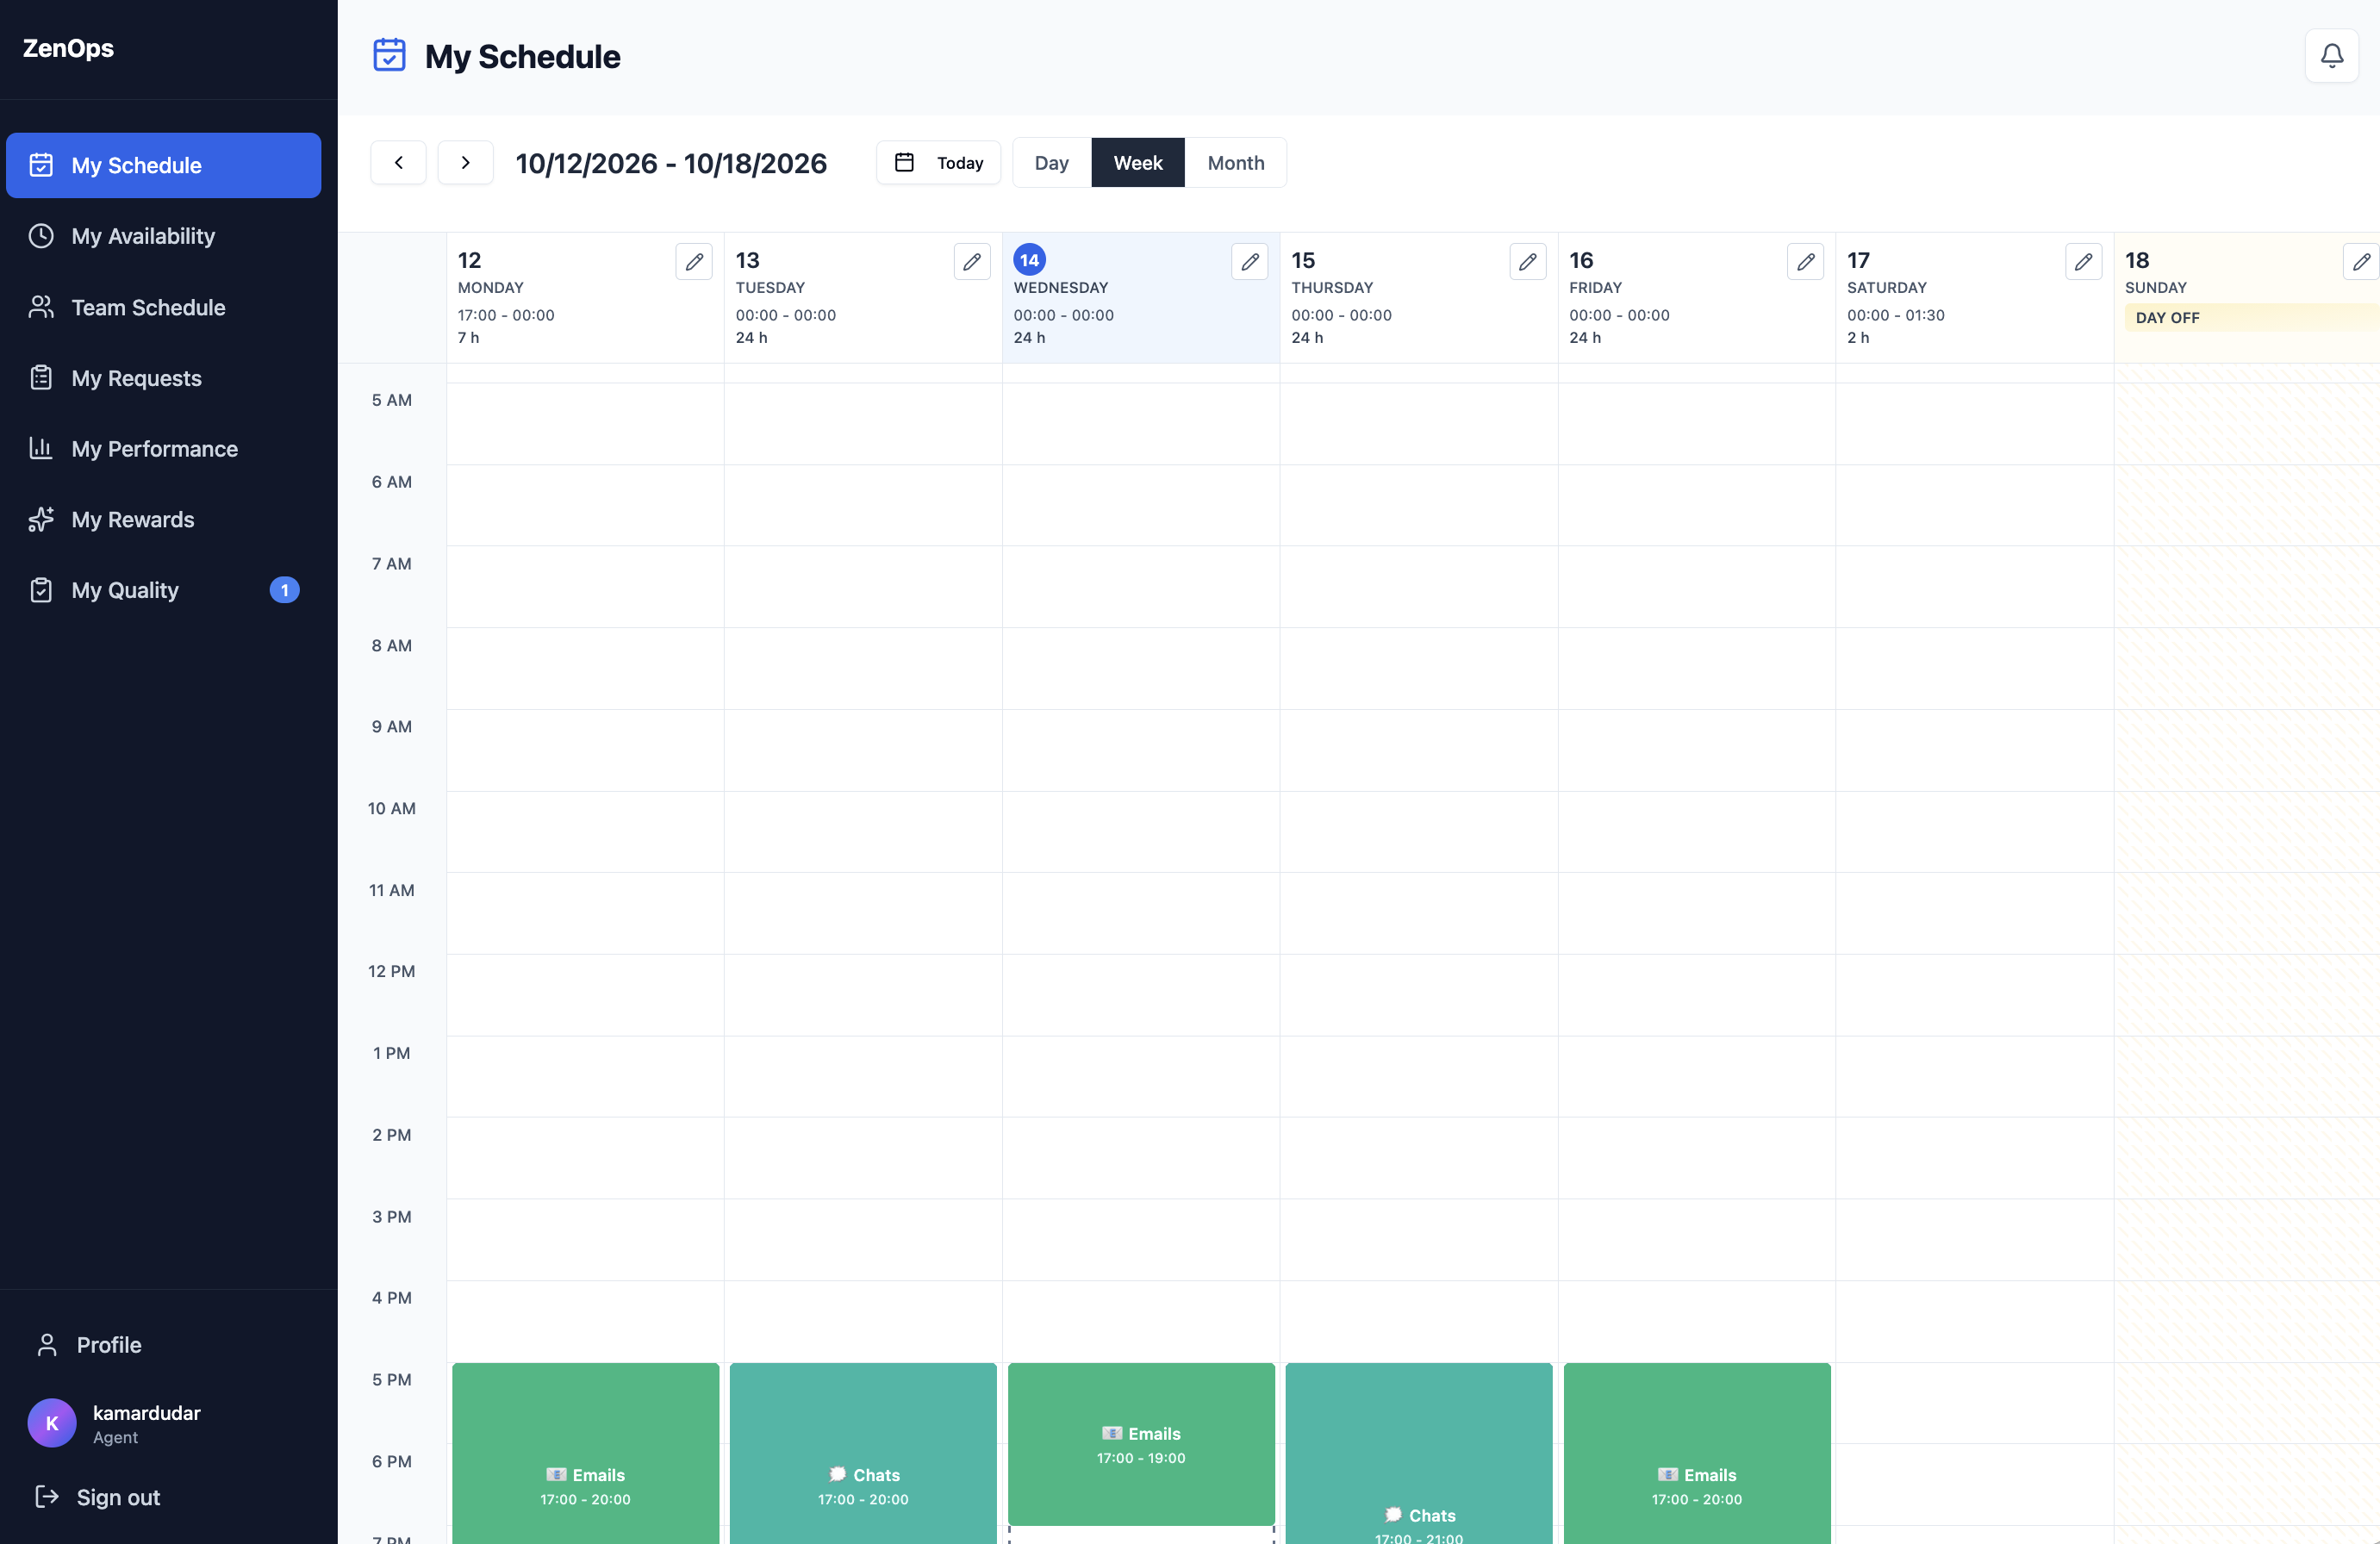The image size is (2380, 1544).
Task: Open the notifications bell
Action: (x=2331, y=56)
